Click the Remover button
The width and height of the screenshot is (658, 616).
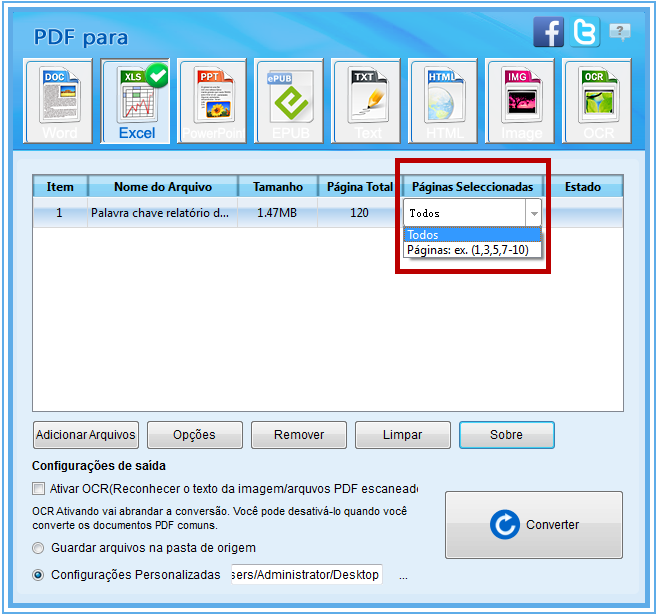click(x=299, y=435)
